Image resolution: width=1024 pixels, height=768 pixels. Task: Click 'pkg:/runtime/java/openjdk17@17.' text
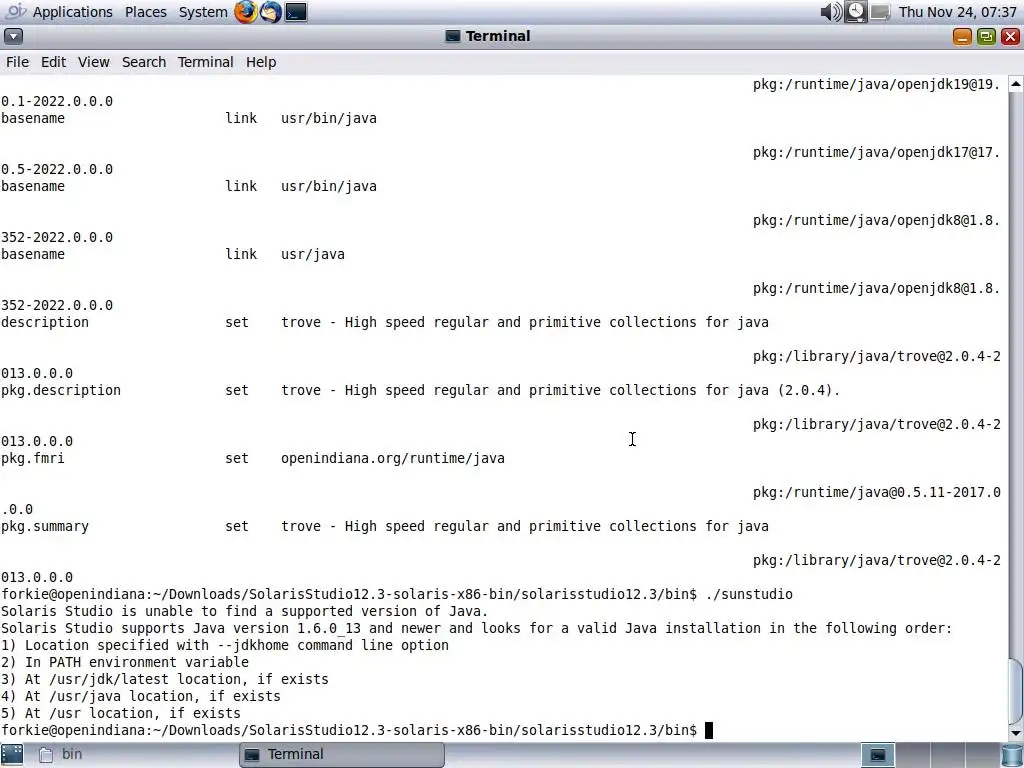click(876, 152)
